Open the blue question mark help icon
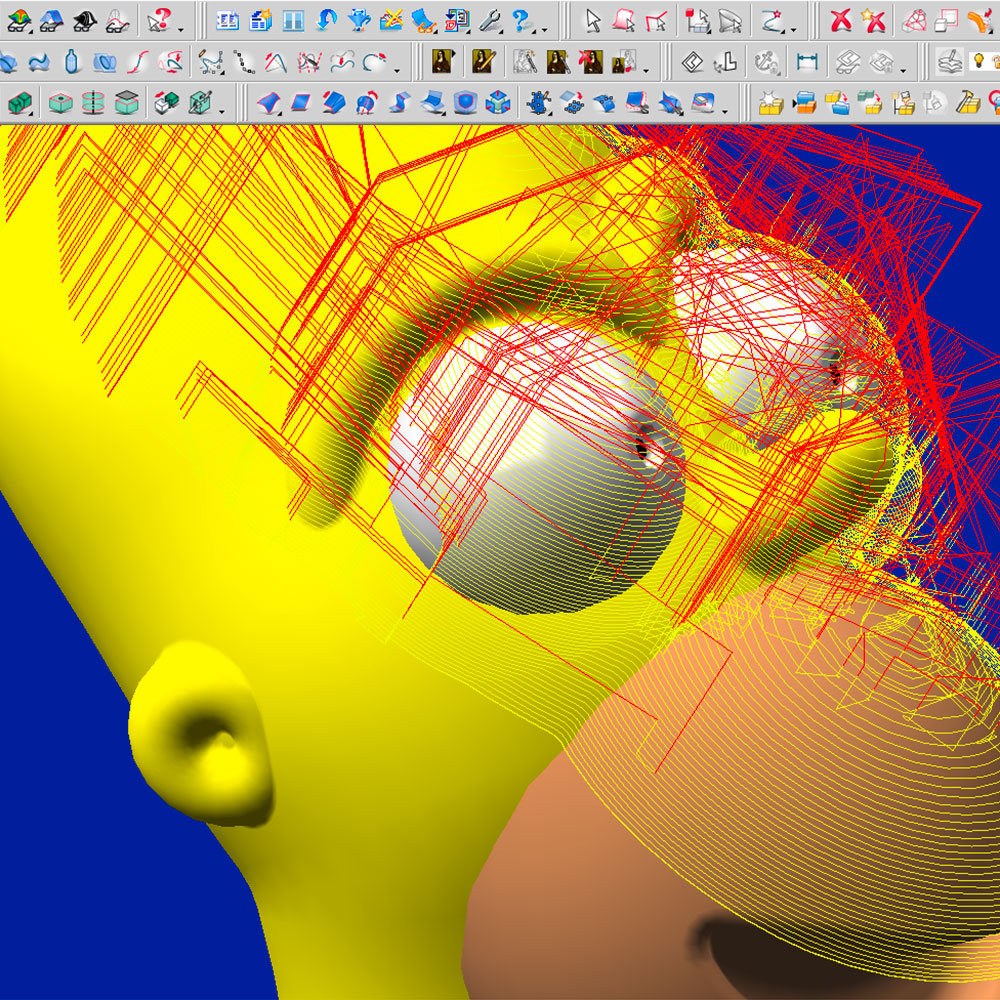The image size is (1000, 1000). coord(522,22)
